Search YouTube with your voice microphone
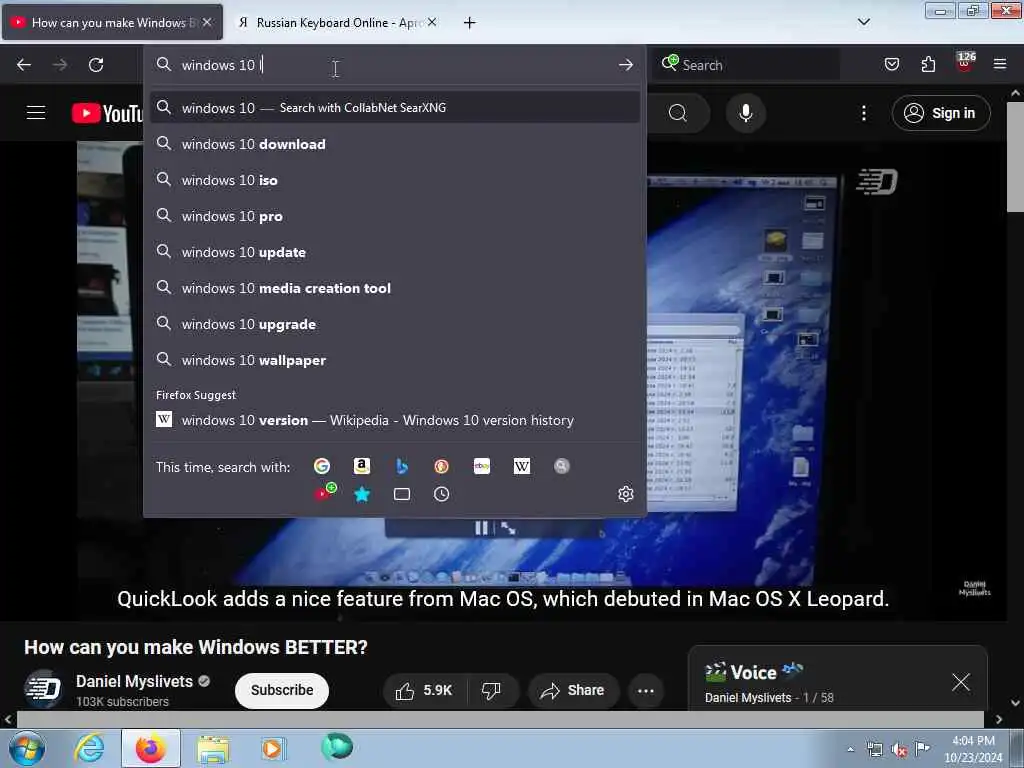 [745, 113]
